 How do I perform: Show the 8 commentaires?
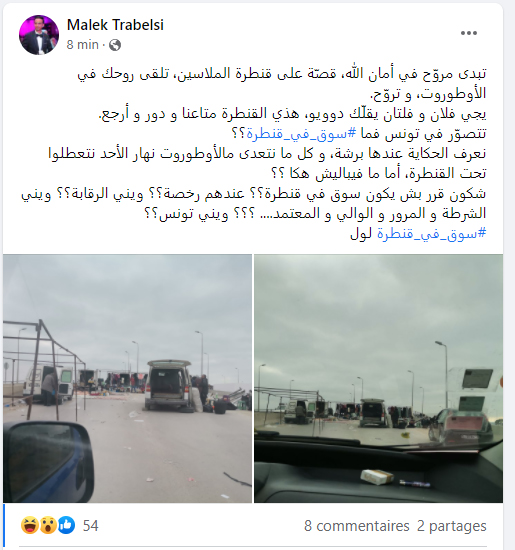tap(357, 526)
